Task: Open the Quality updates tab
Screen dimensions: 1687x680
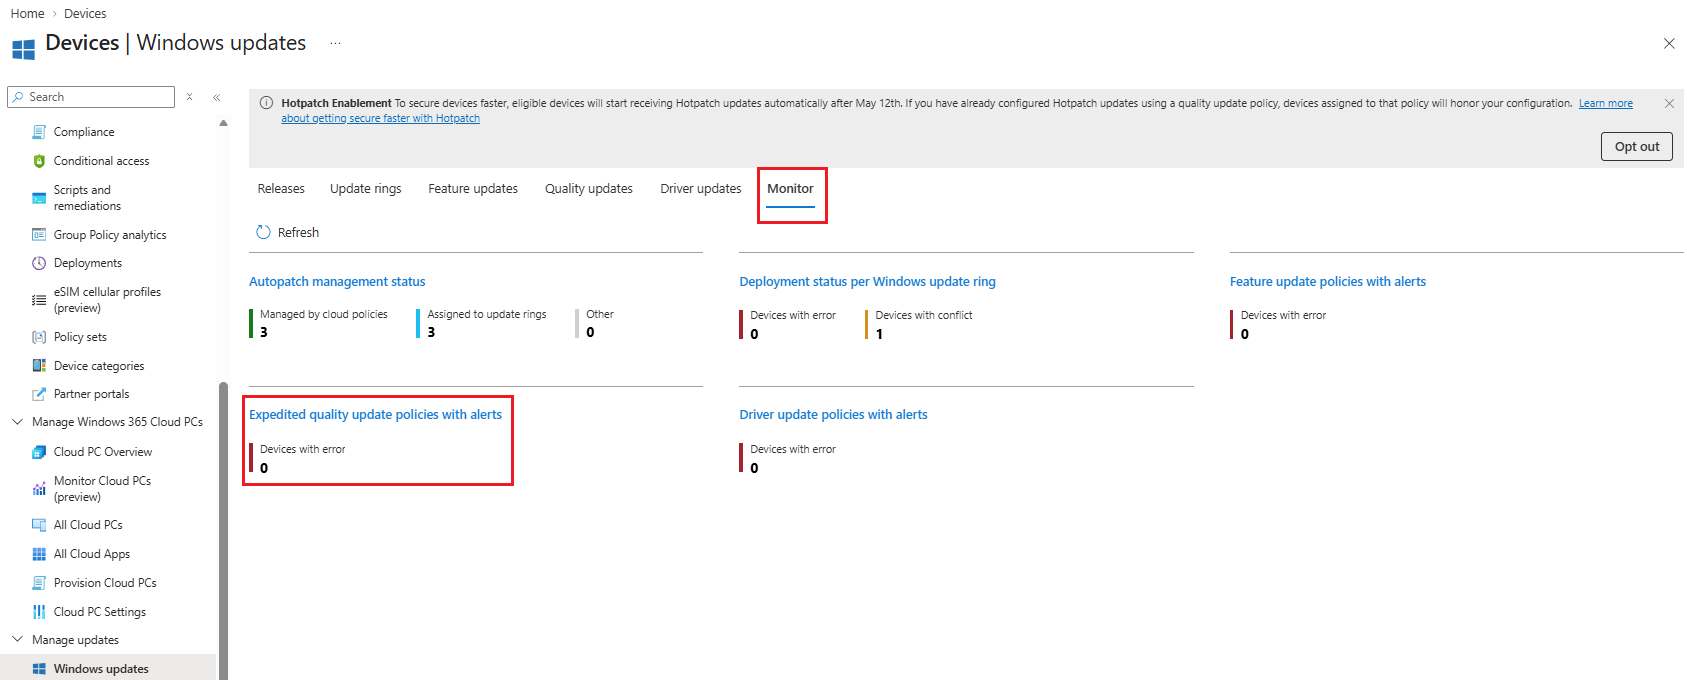Action: [589, 188]
